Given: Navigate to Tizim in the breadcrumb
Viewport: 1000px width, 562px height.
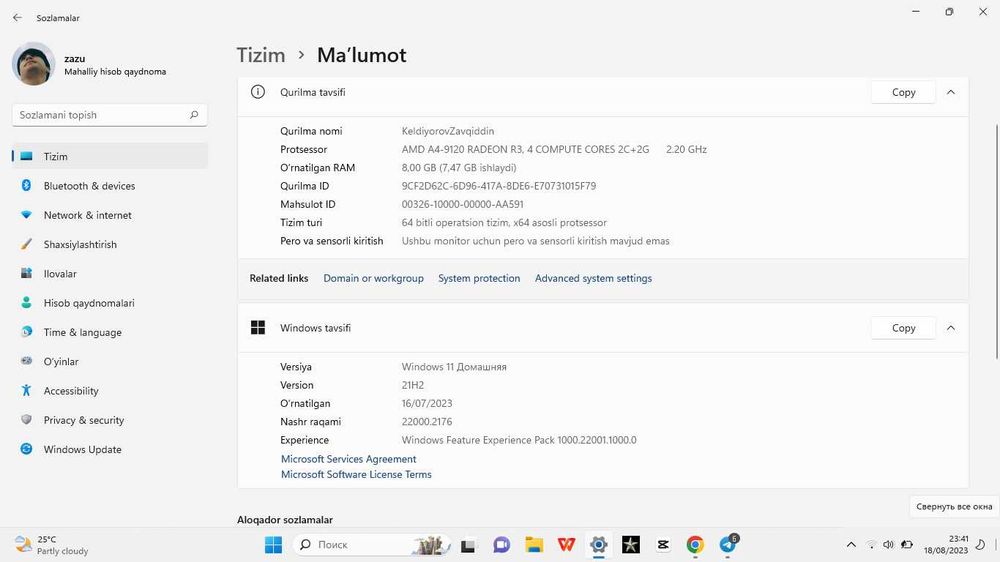Looking at the screenshot, I should tap(261, 55).
